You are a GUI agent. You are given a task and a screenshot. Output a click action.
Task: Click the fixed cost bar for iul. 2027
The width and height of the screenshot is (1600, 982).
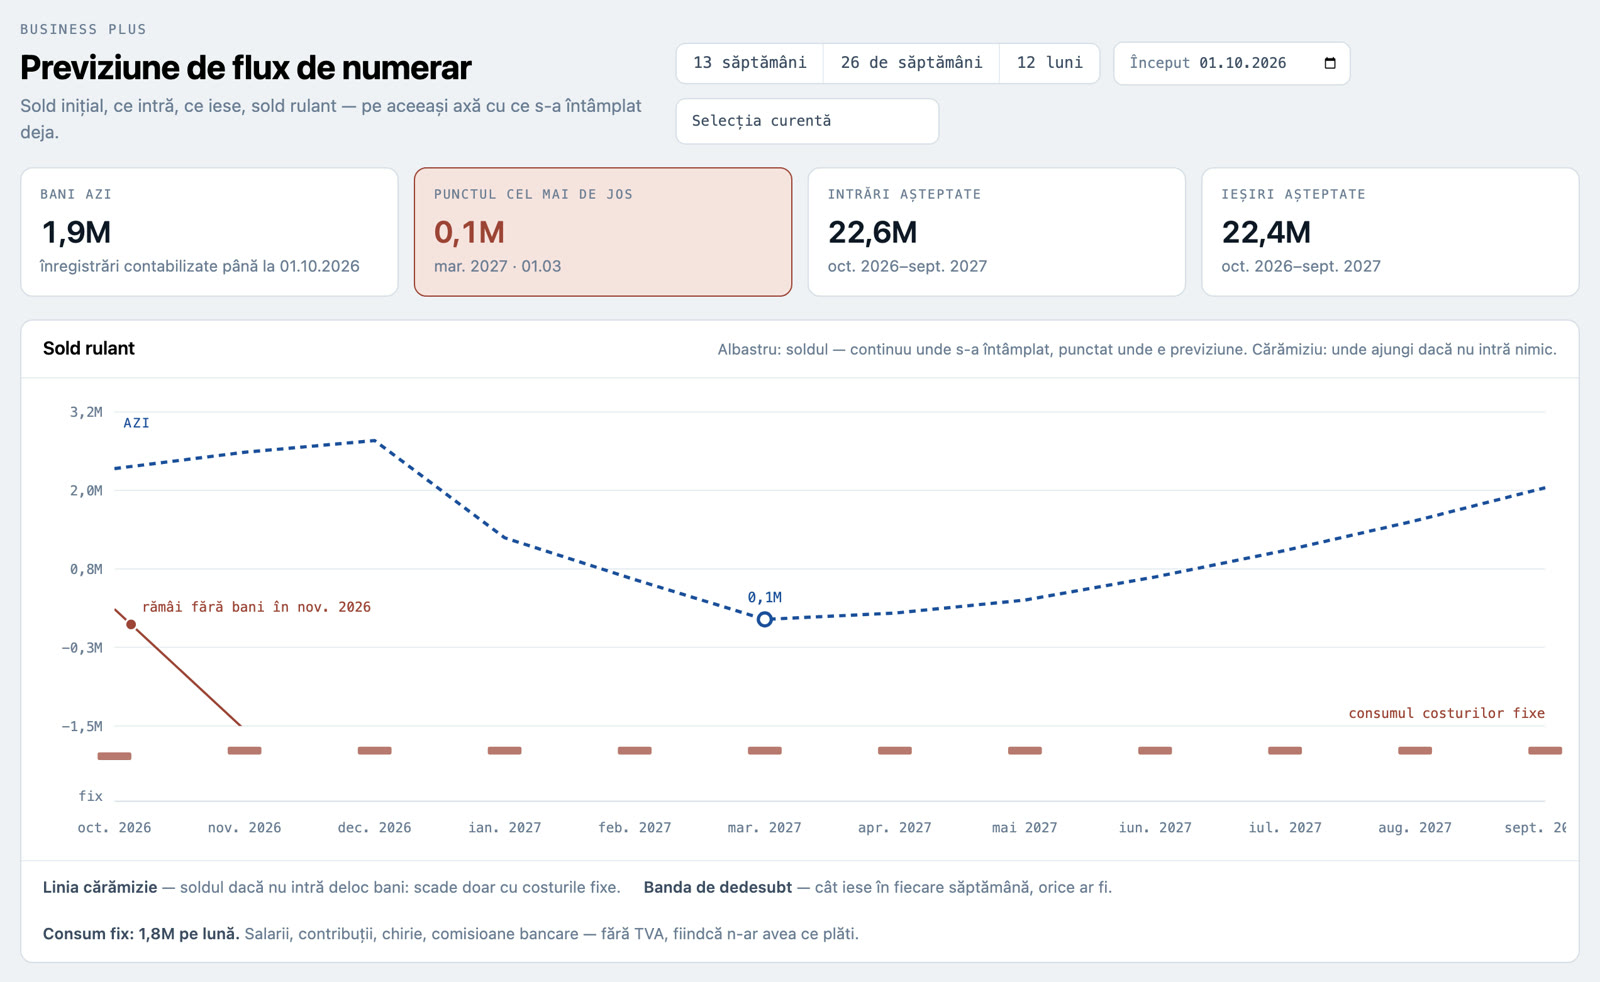click(x=1285, y=750)
